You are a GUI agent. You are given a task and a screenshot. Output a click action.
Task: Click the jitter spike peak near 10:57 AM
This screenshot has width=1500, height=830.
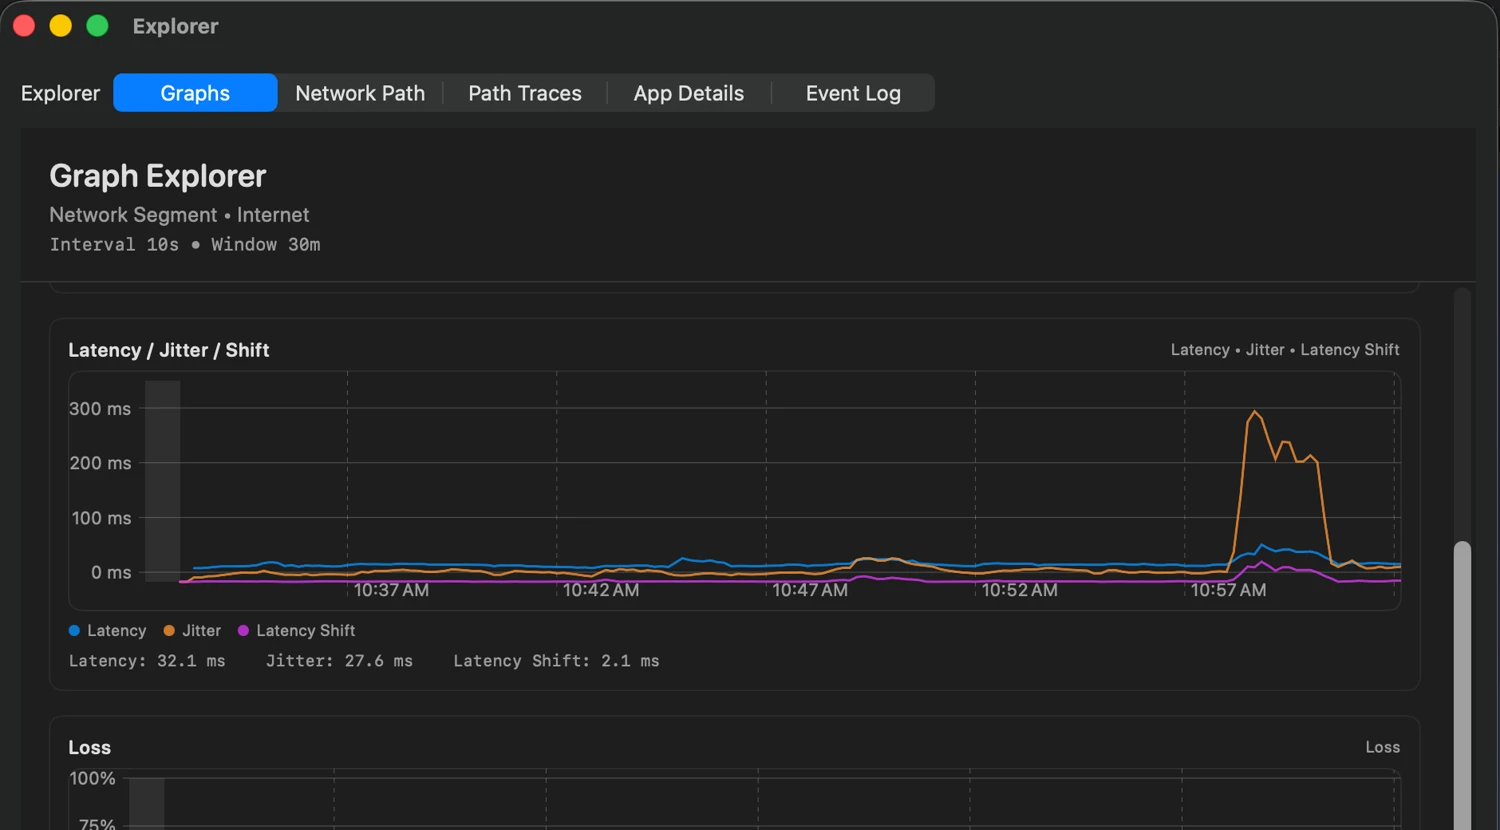pos(1255,412)
